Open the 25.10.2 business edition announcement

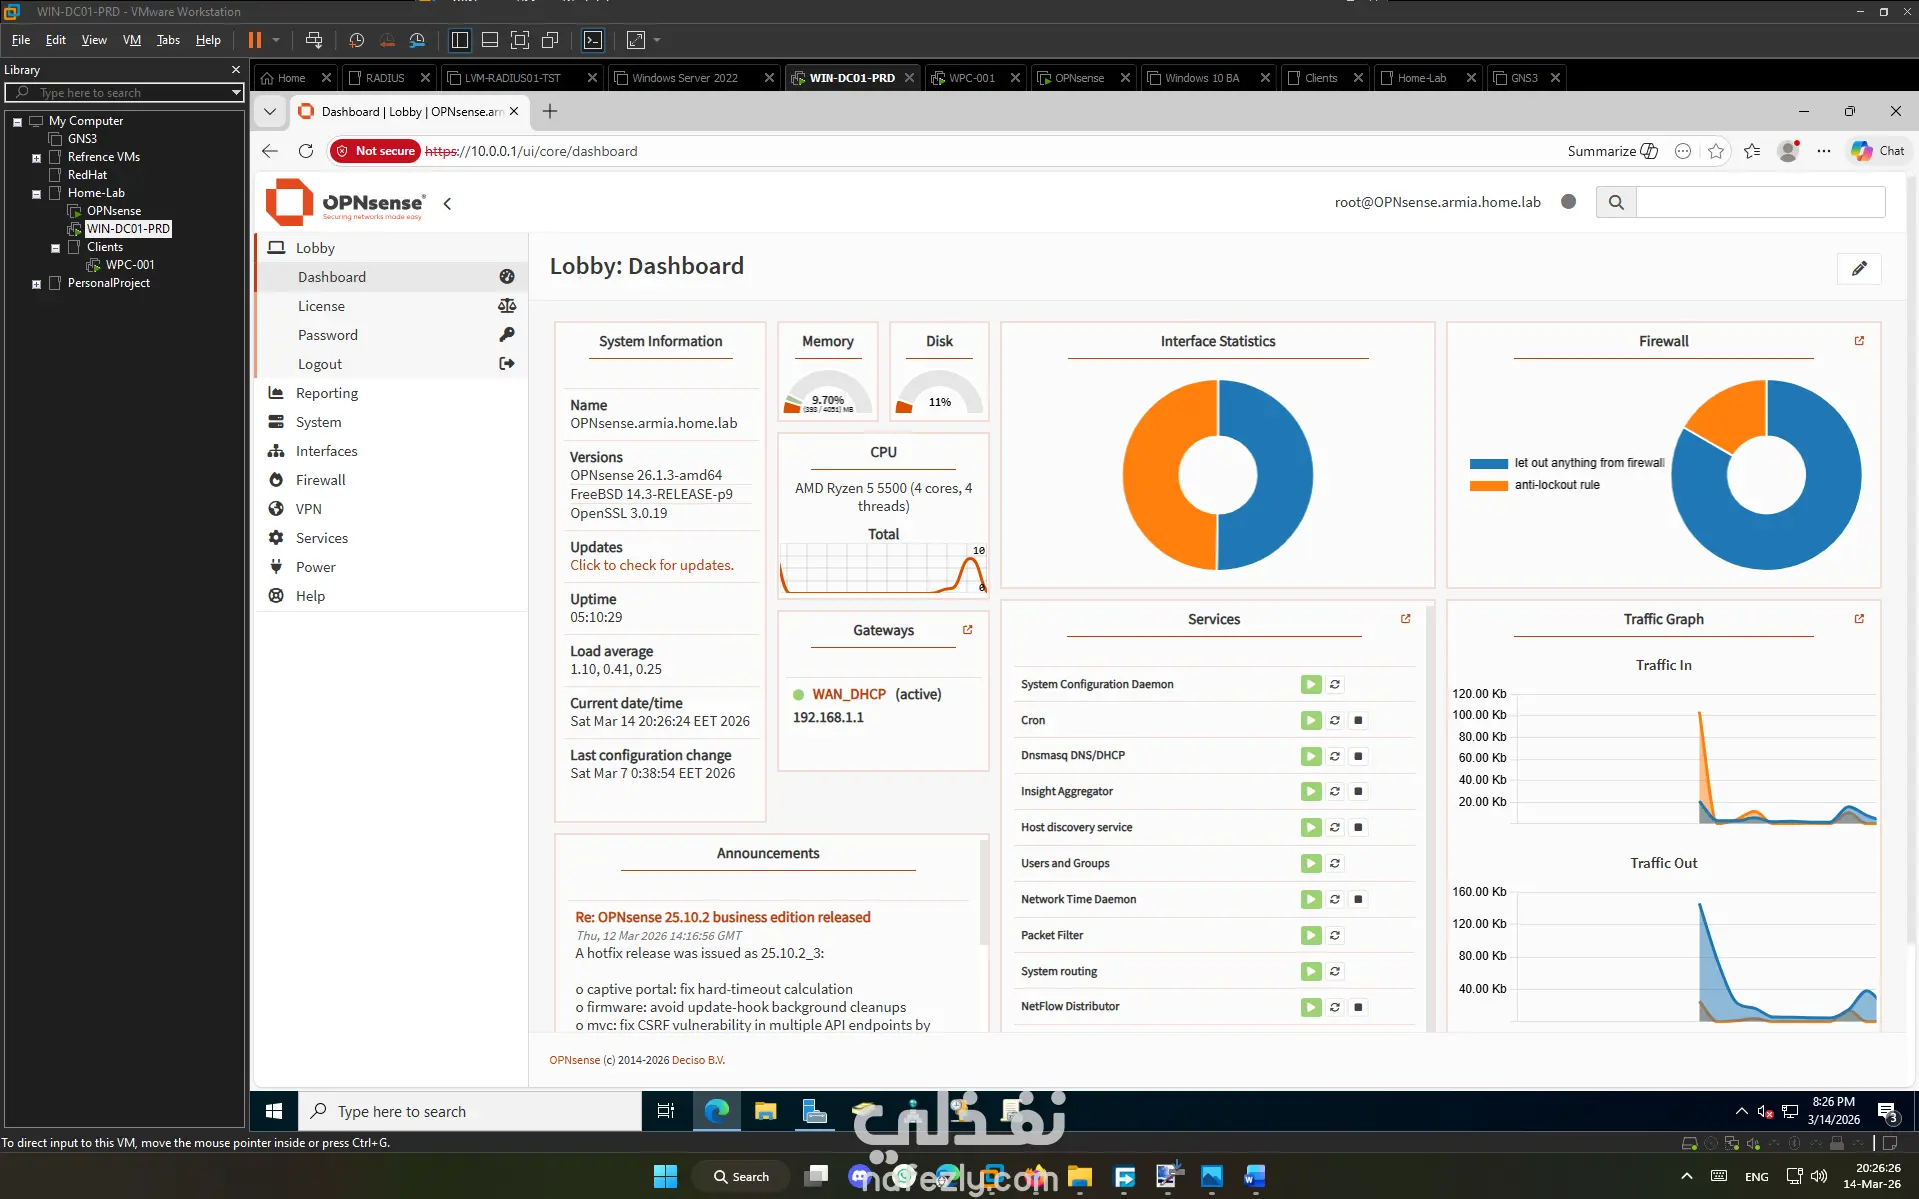pos(723,917)
